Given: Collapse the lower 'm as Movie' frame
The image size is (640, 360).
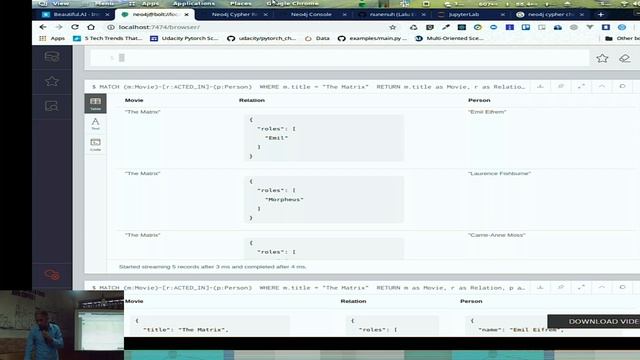Looking at the screenshot, I should click(602, 287).
